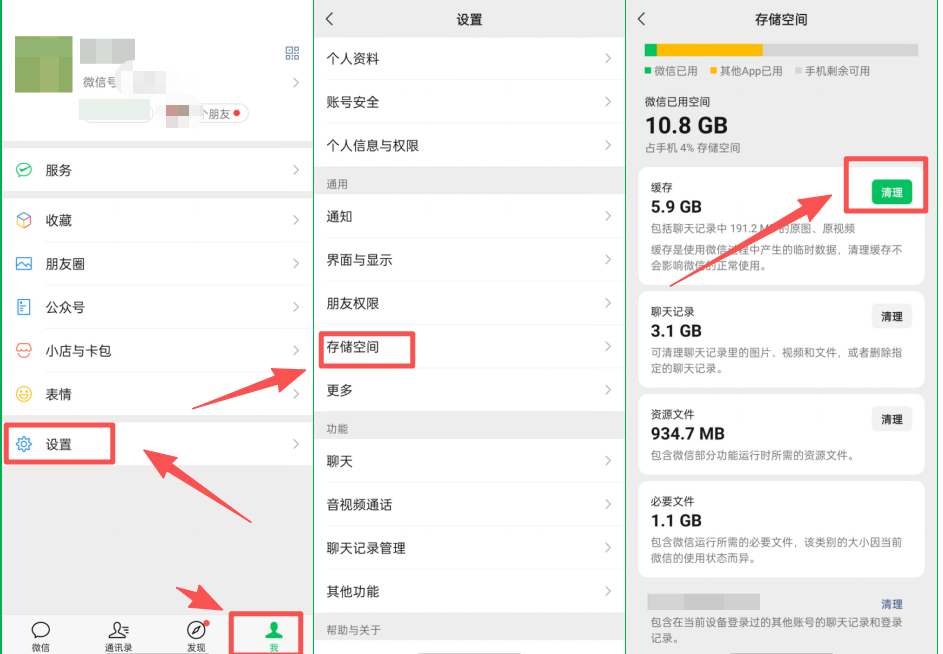Open the QR code icon beside profile
943x654 pixels.
pyautogui.click(x=292, y=53)
